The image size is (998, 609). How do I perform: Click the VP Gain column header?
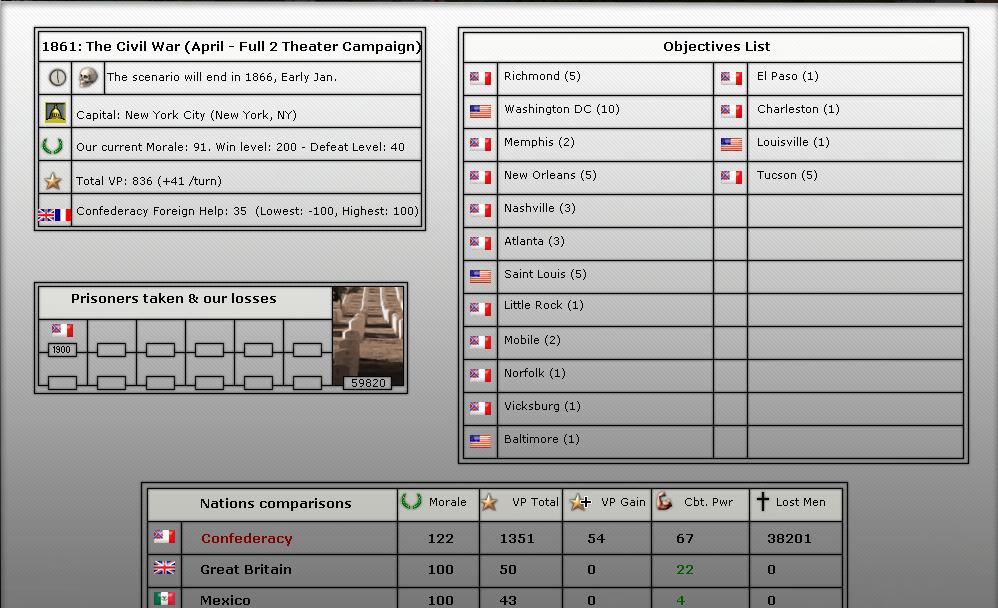(x=607, y=502)
